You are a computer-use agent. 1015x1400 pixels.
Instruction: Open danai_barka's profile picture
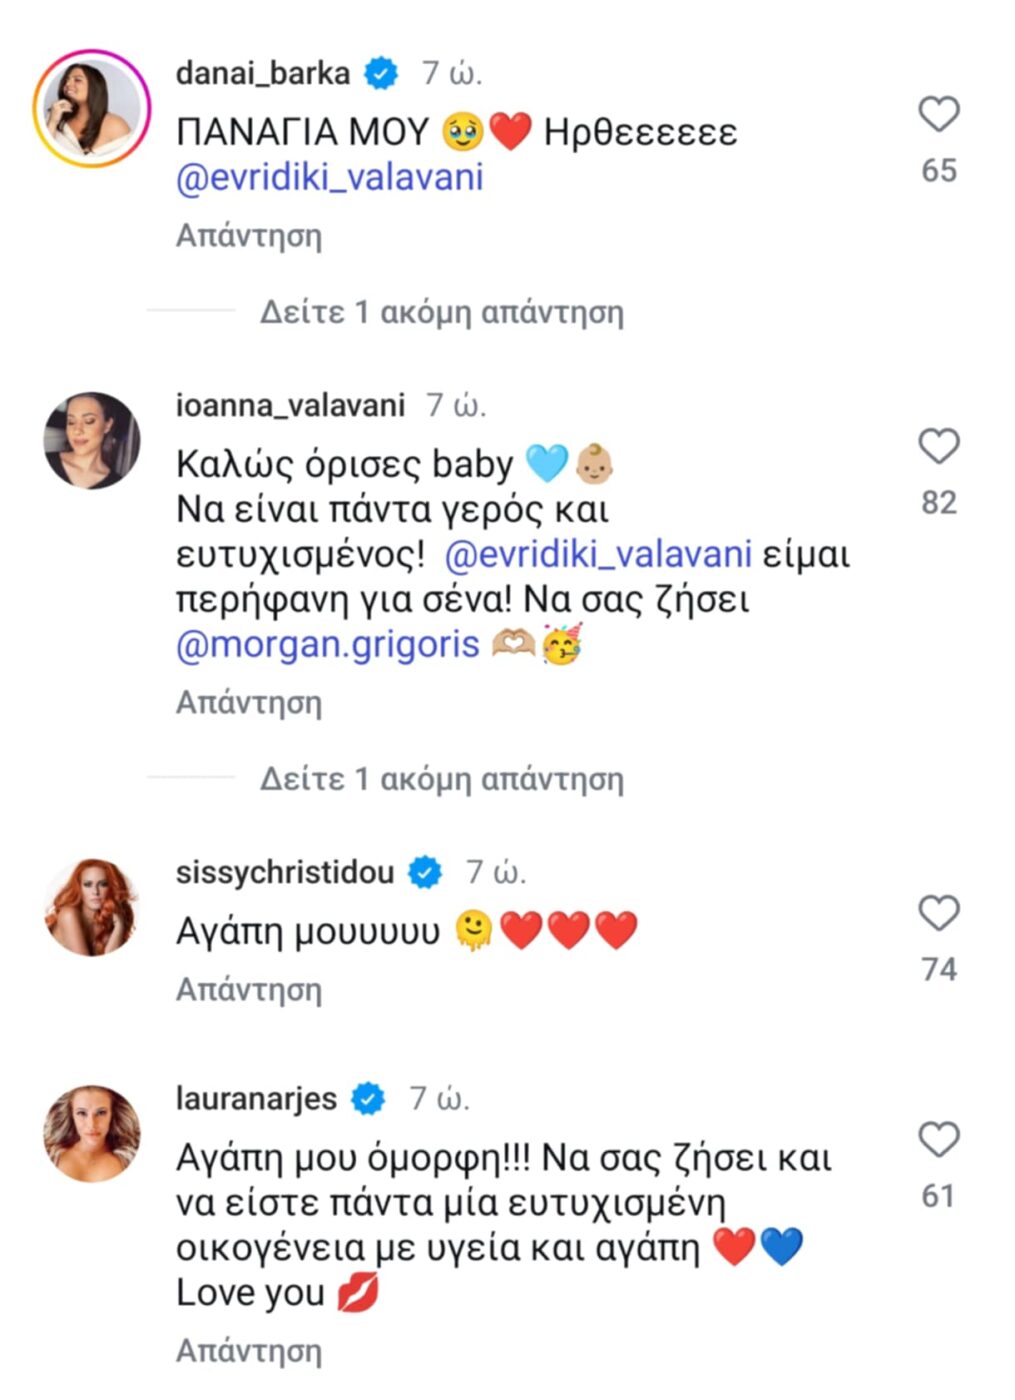pos(92,108)
